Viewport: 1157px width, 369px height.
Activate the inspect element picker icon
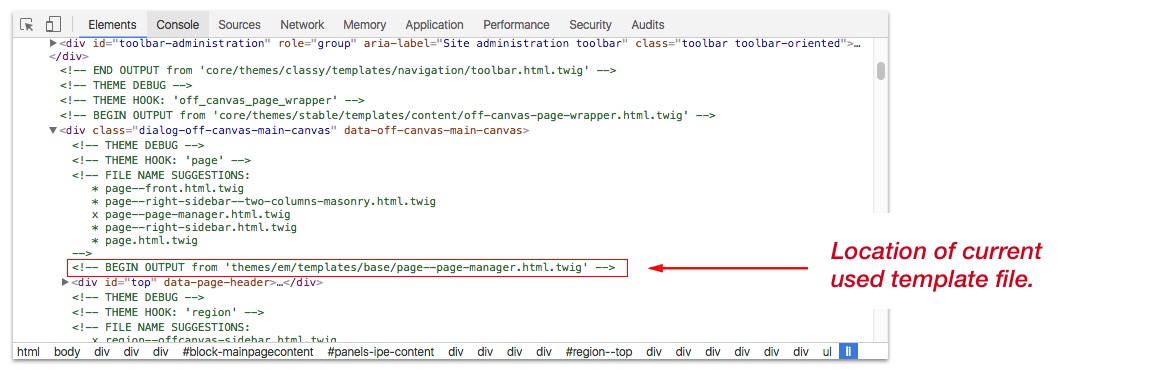click(27, 24)
